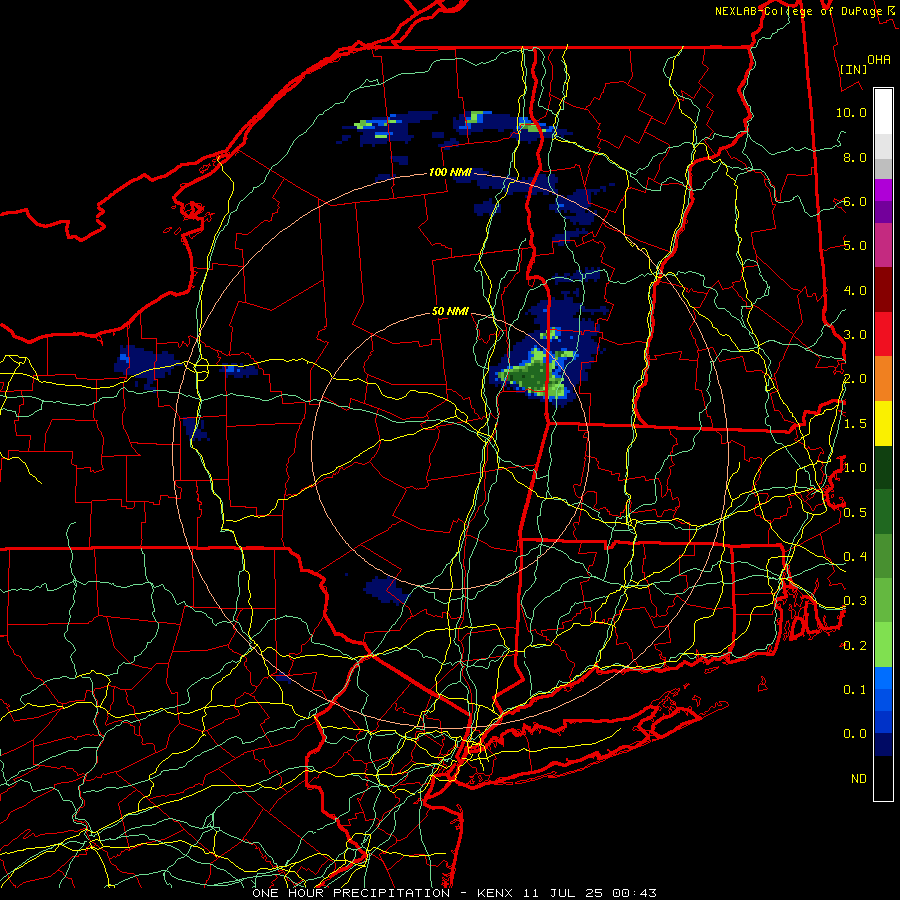Click the 1.5 legend value
This screenshot has height=900, width=900.
pyautogui.click(x=855, y=424)
